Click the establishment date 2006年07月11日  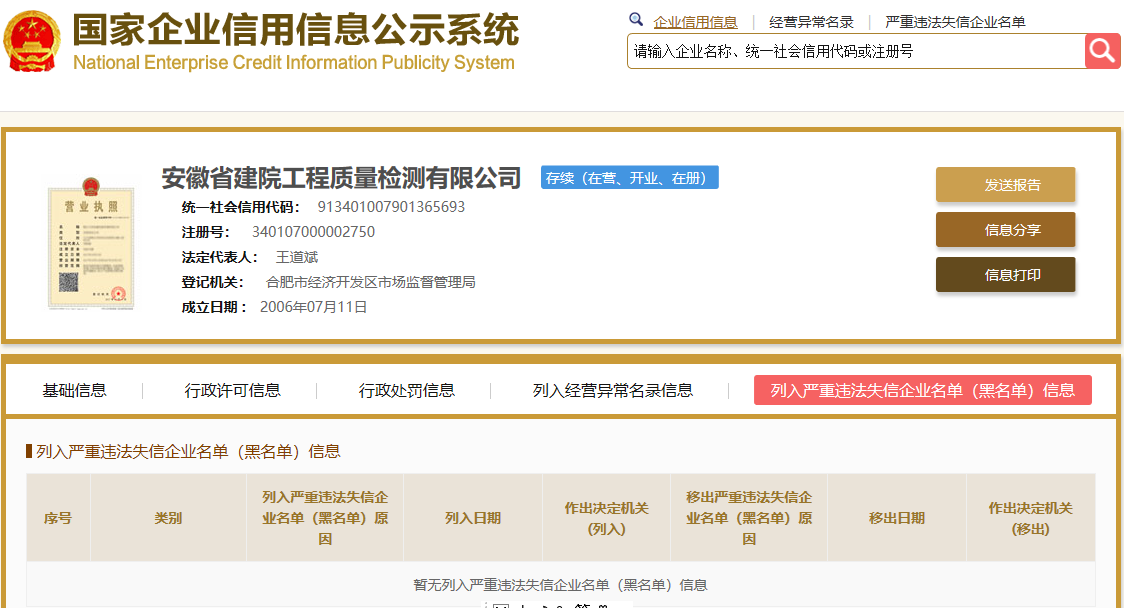(x=313, y=307)
